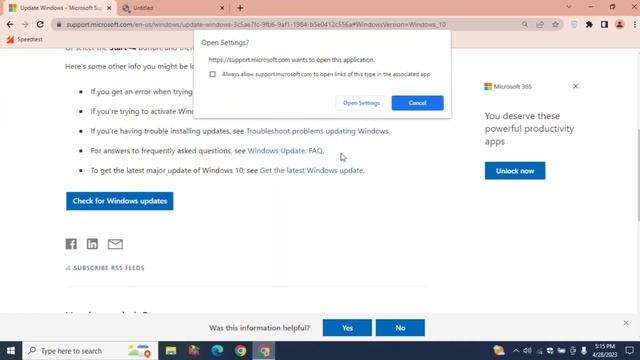Image resolution: width=640 pixels, height=360 pixels.
Task: Switch to the Untitled tab
Action: 173,8
